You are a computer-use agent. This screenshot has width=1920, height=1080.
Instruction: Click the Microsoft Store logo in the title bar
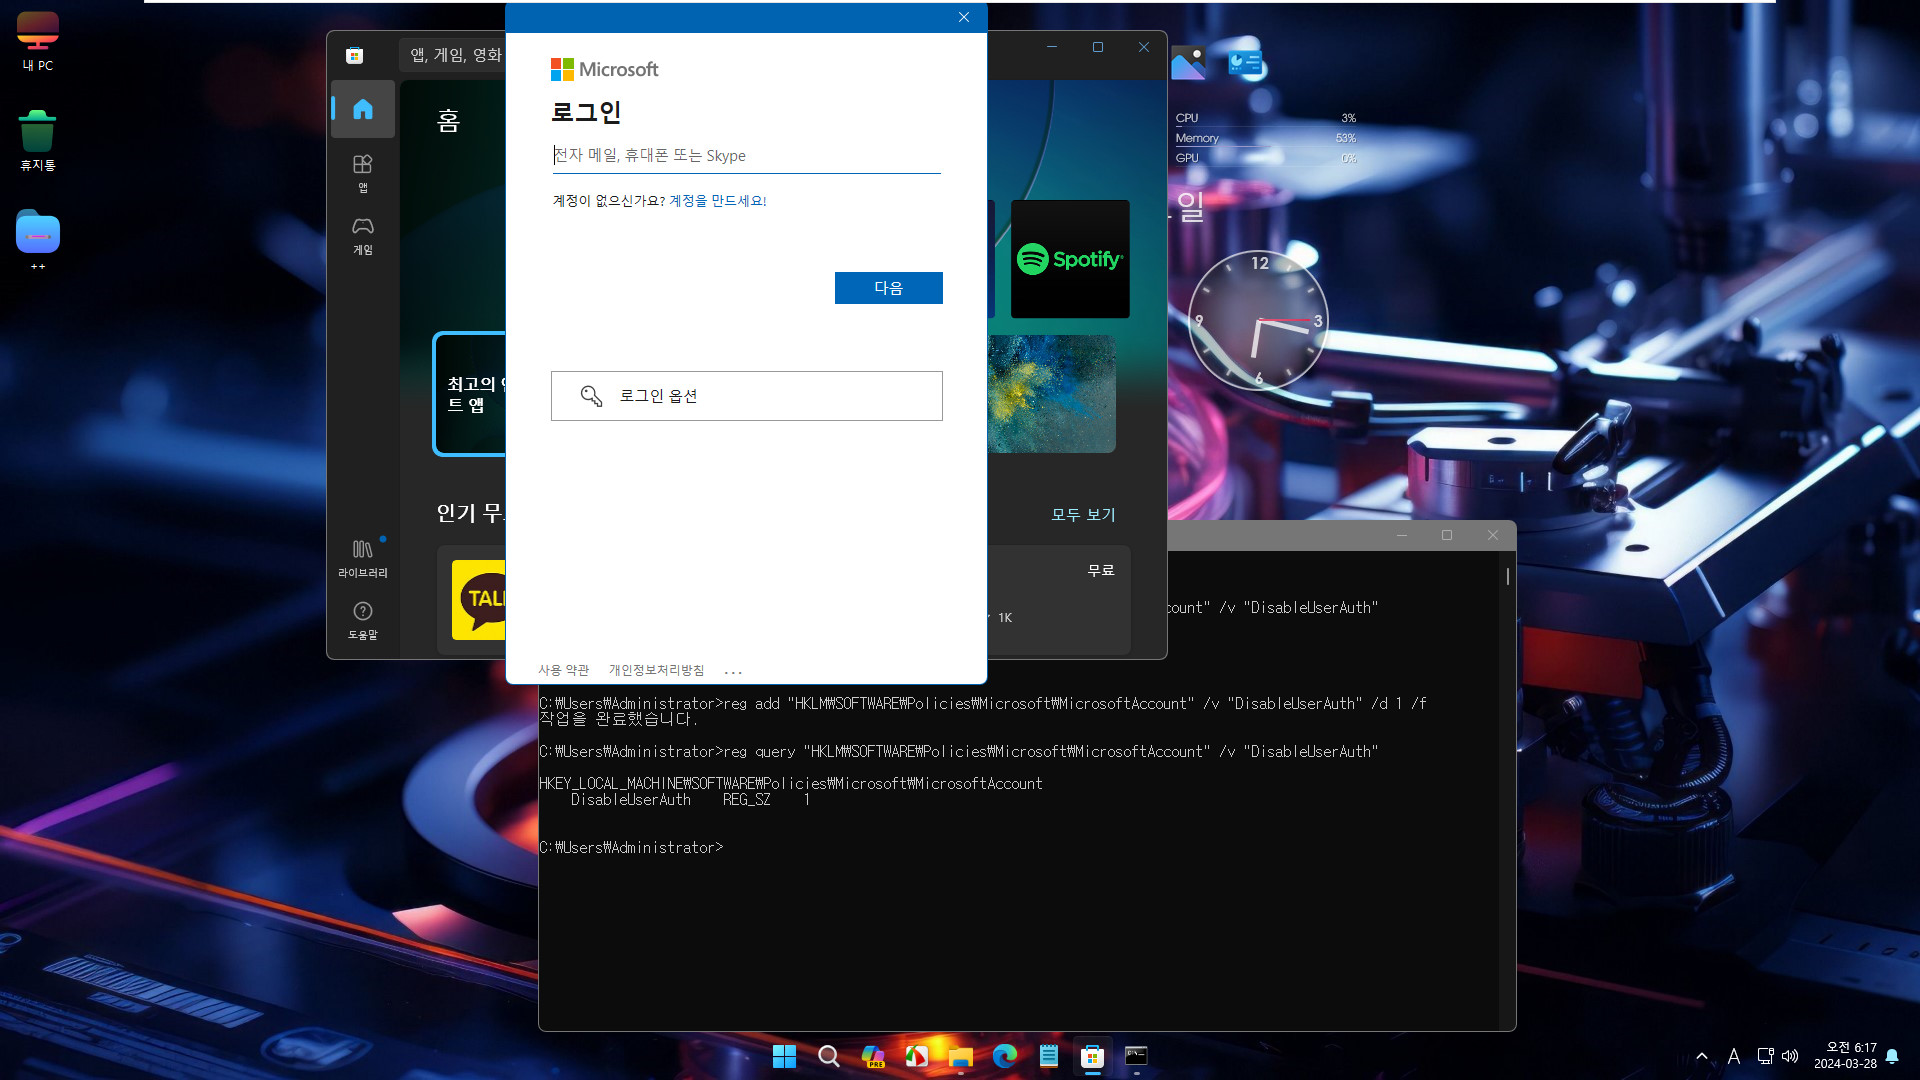[354, 55]
